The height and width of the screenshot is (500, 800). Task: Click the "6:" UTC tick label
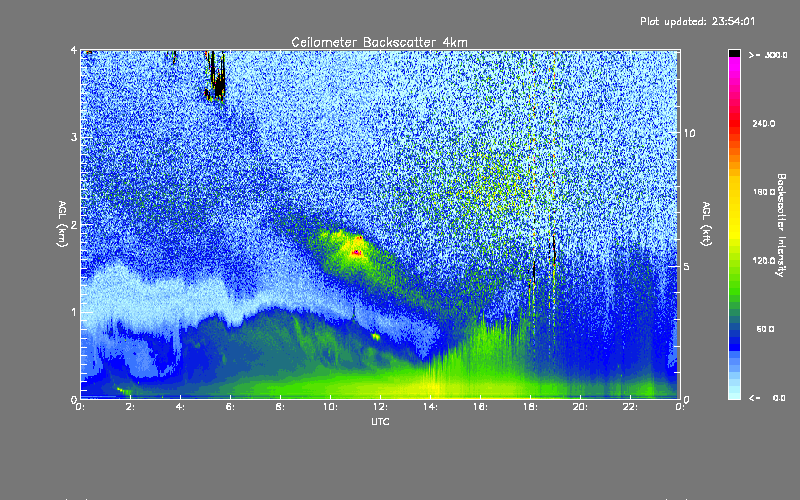(230, 407)
